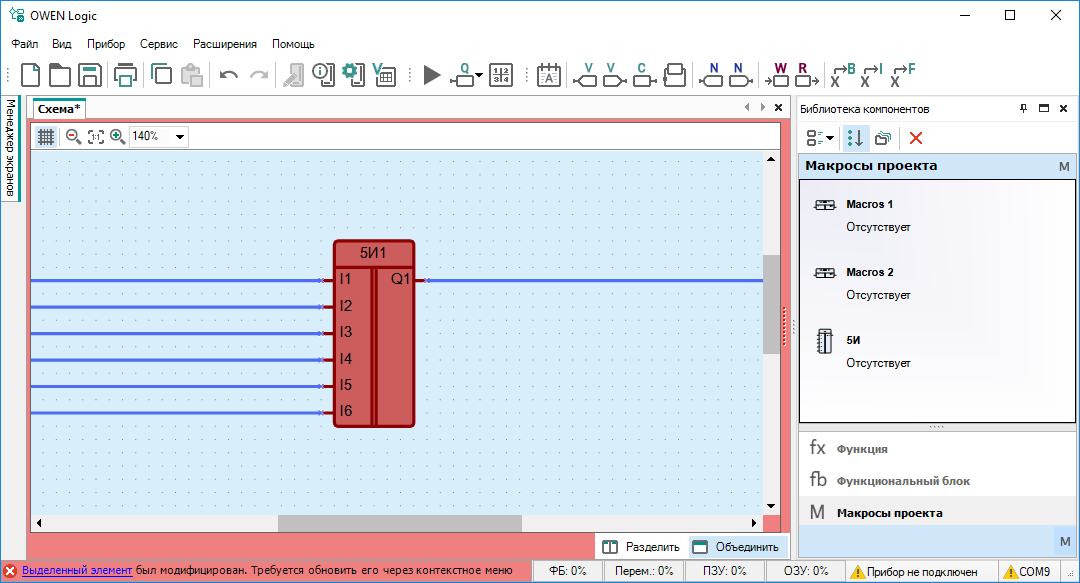The image size is (1080, 583).
Task: Expand the output Q block dropdown arrow
Action: (x=479, y=76)
